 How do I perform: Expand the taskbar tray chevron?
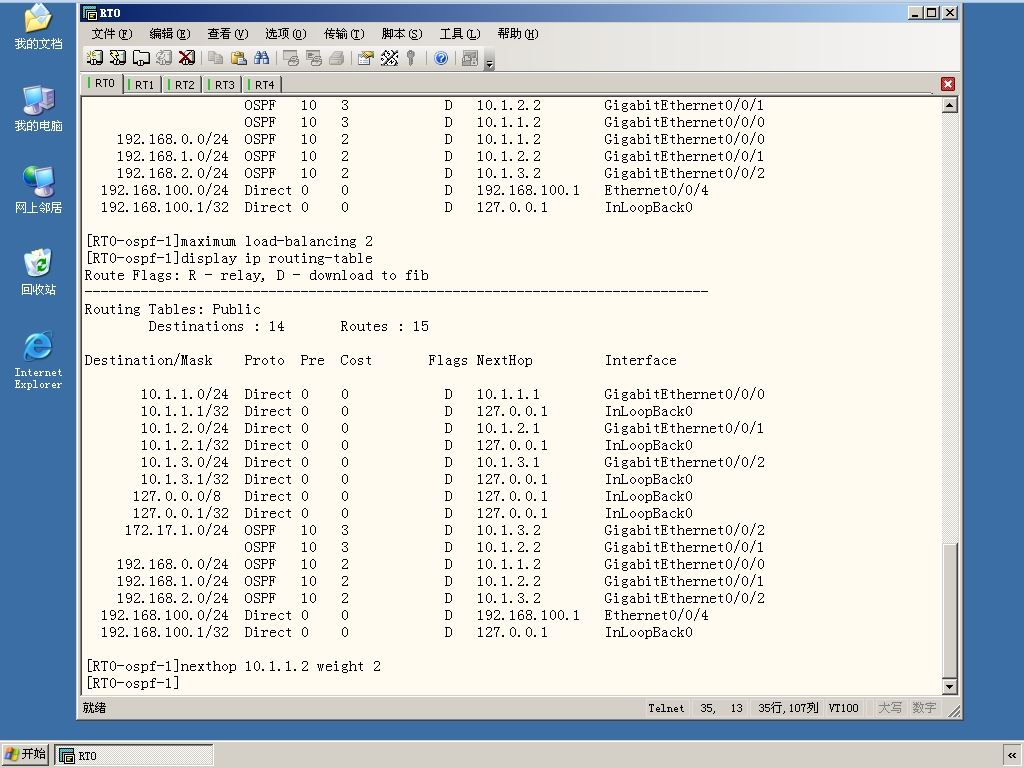[1012, 756]
